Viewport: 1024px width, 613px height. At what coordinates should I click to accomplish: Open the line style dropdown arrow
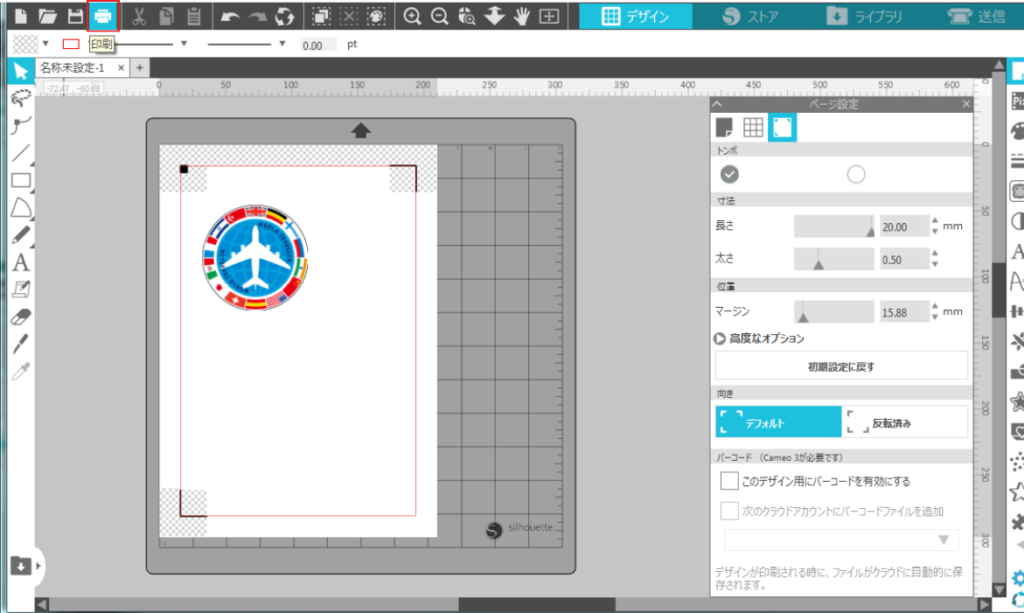[x=184, y=44]
